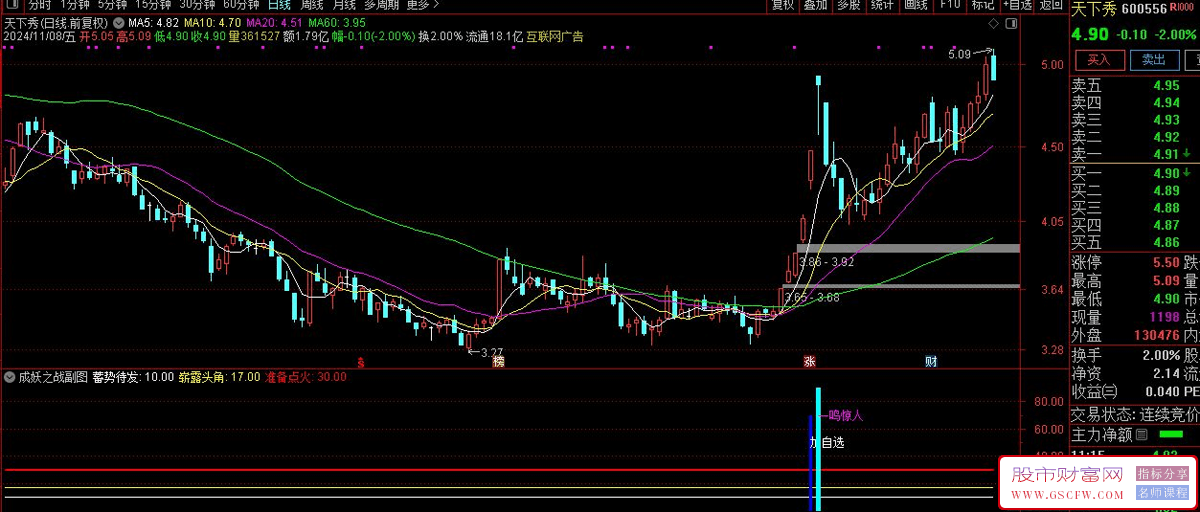1200x512 pixels.
Task: Click the 交易状态 trading status row
Action: tap(1134, 414)
